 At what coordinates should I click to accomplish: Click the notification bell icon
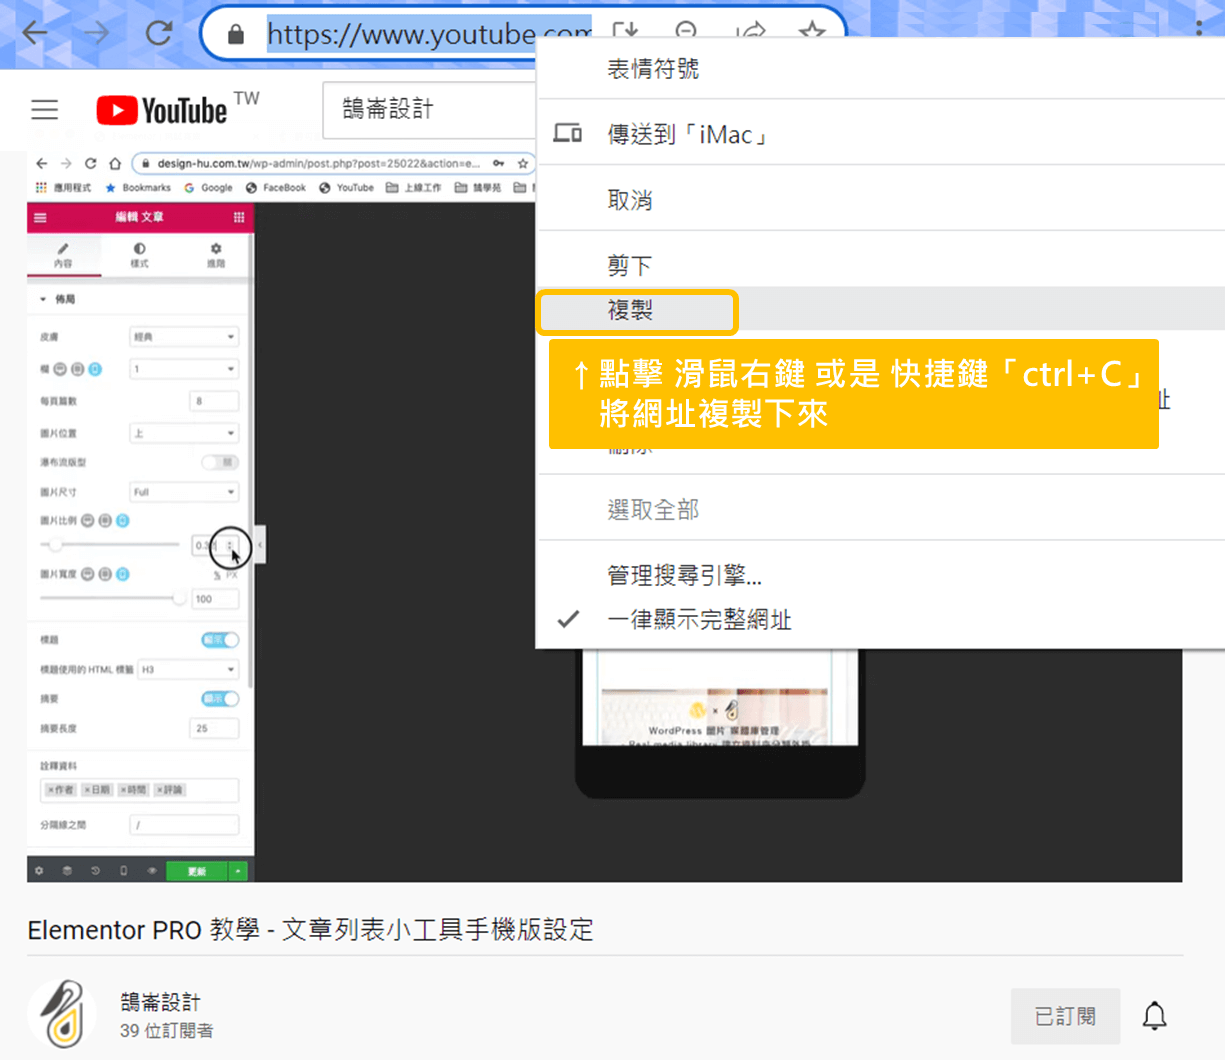click(x=1155, y=1016)
